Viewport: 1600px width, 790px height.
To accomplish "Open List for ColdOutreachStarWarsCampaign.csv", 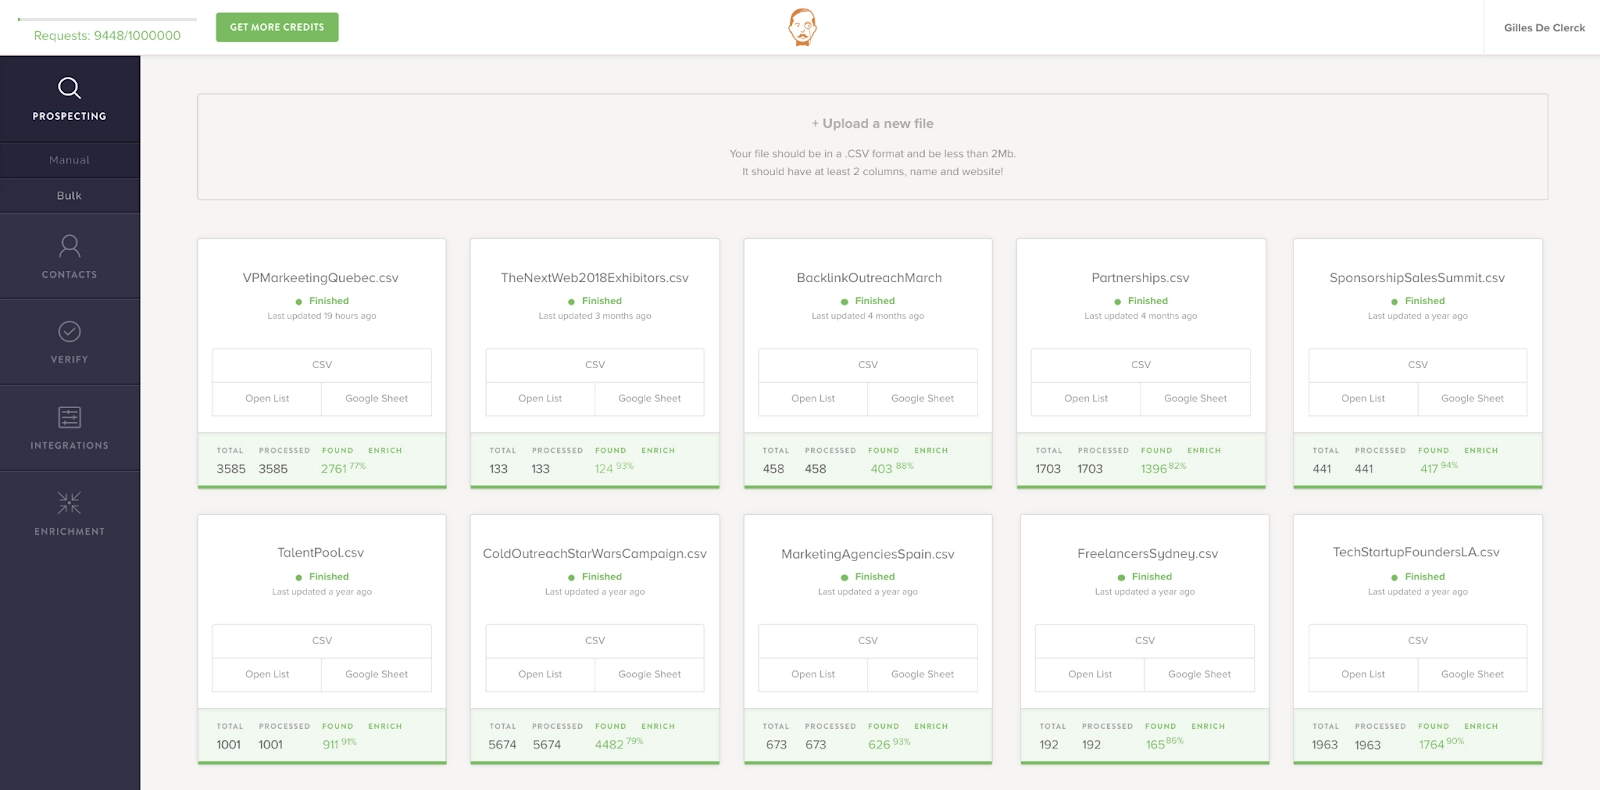I will pos(540,675).
